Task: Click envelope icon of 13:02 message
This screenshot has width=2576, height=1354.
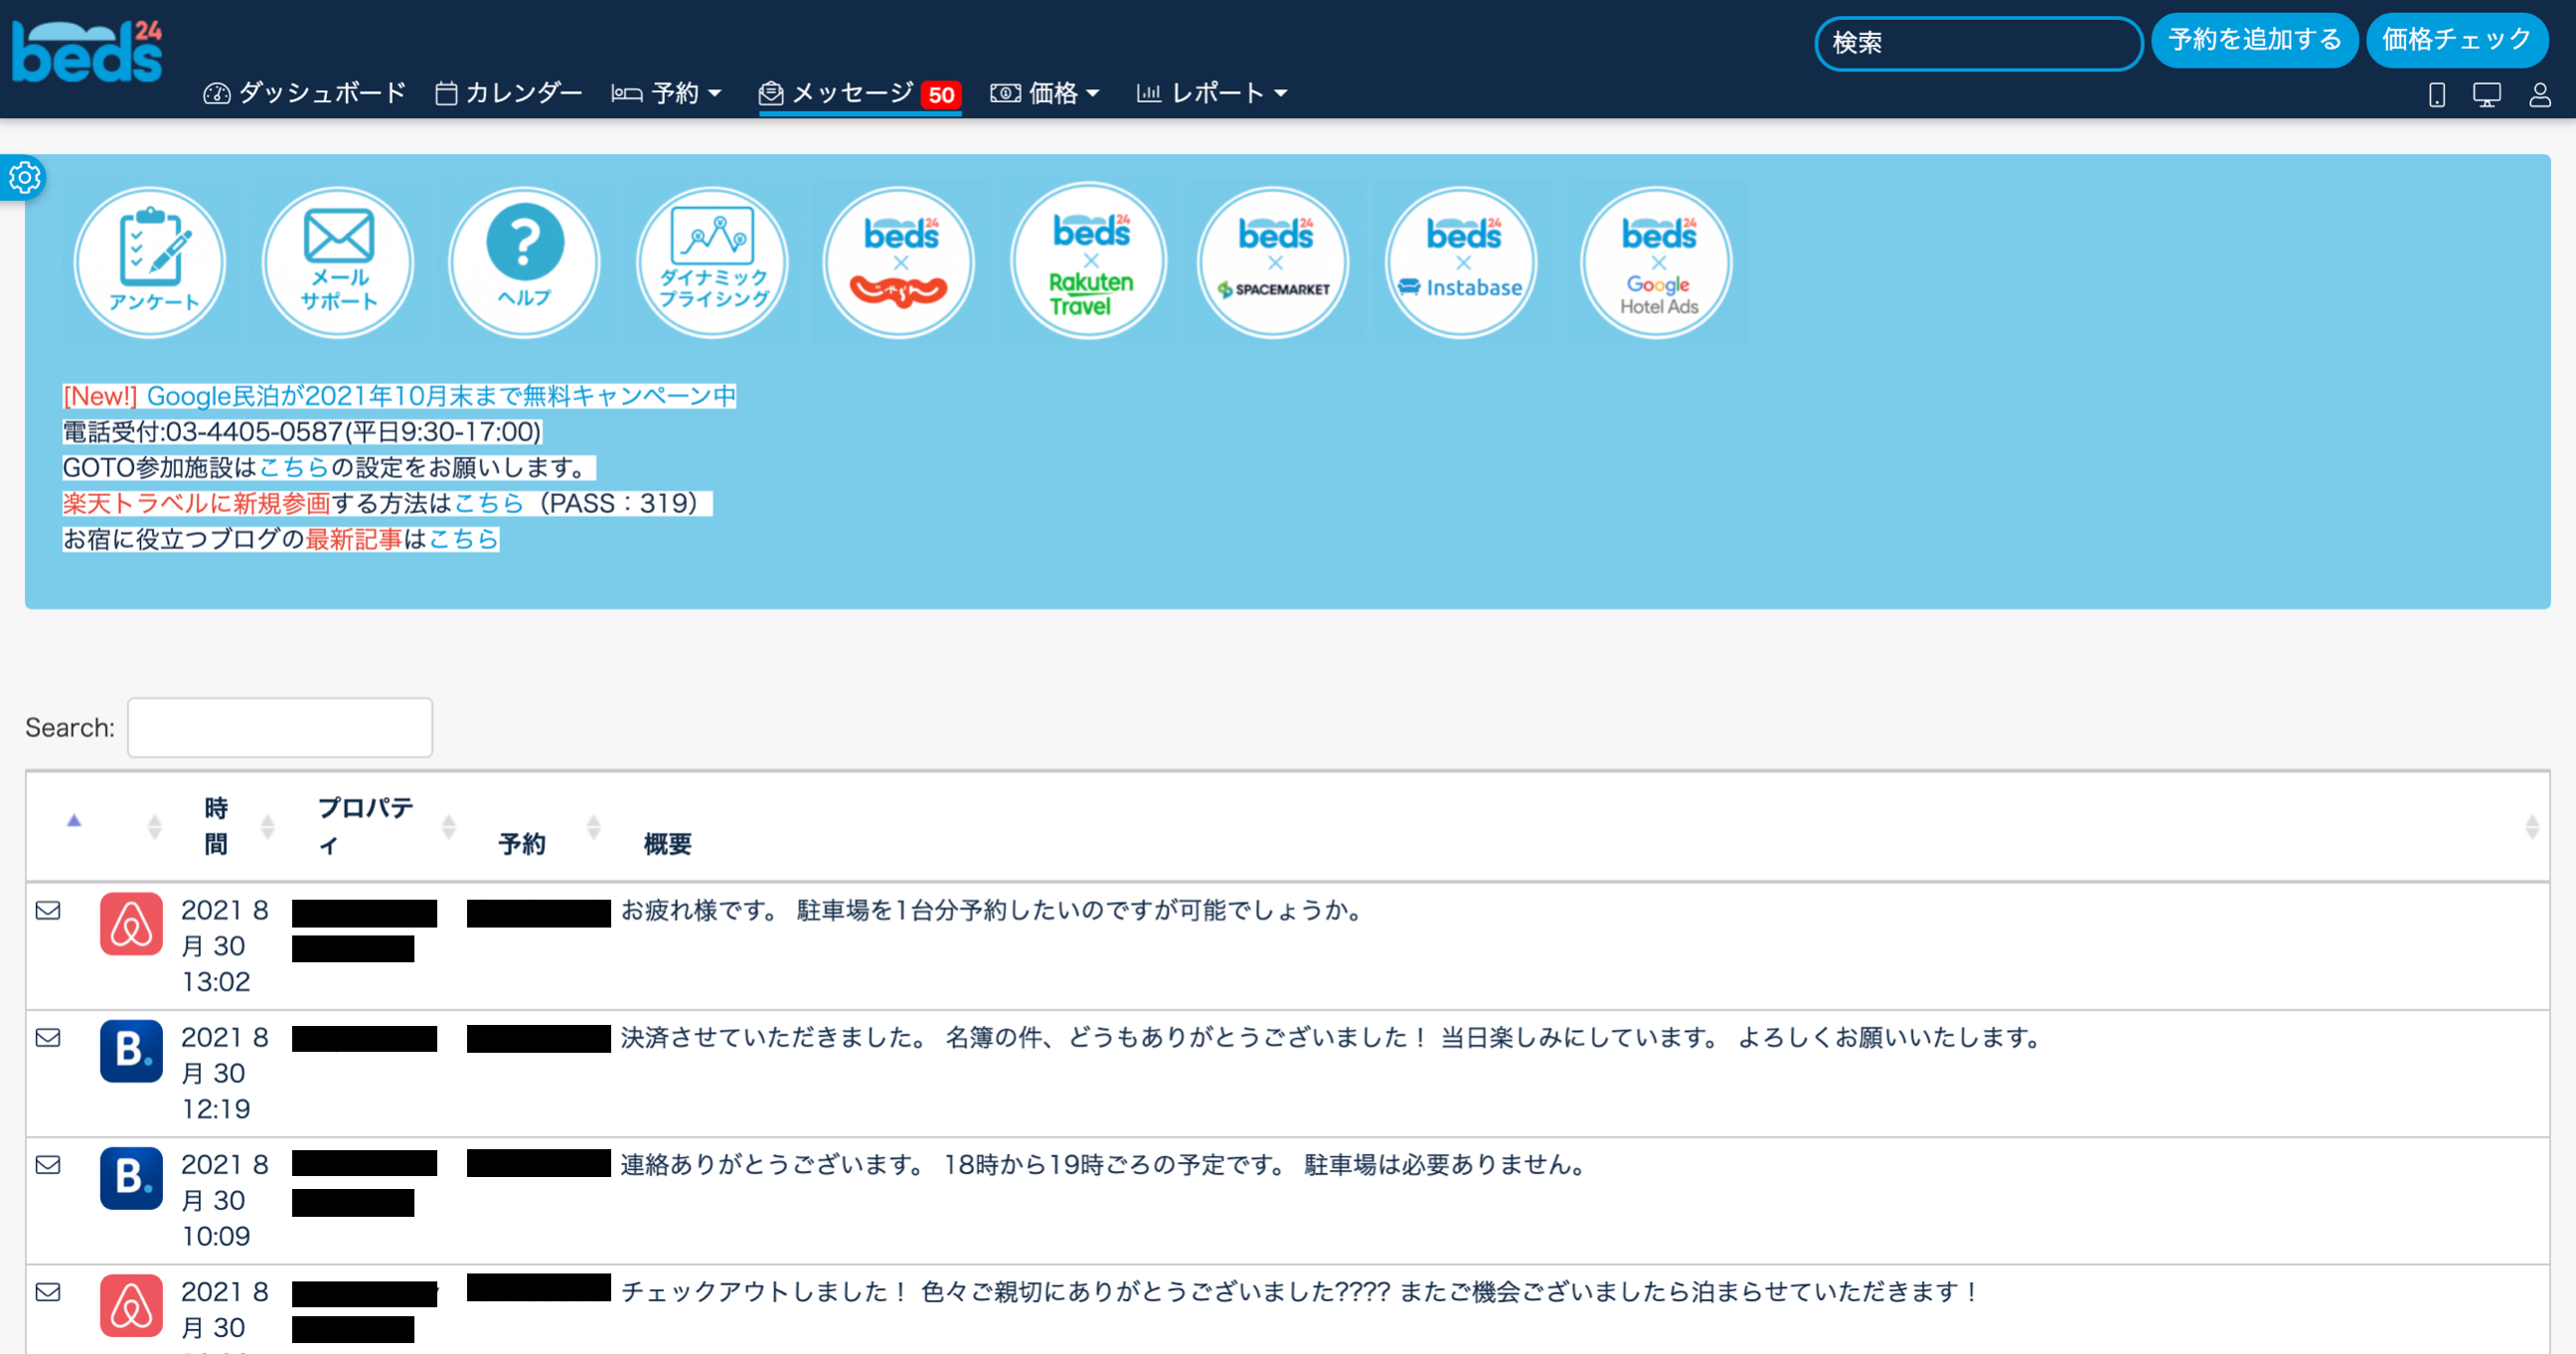Action: [x=48, y=910]
